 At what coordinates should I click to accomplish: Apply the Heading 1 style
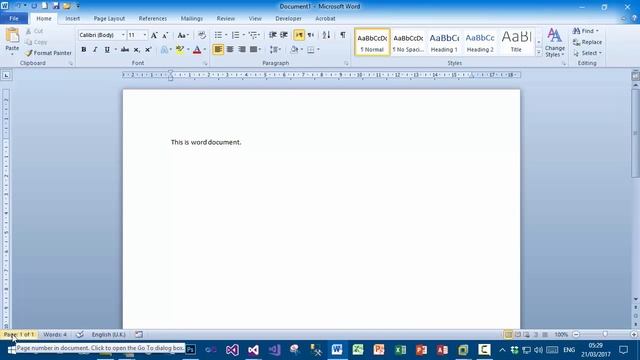pyautogui.click(x=444, y=42)
